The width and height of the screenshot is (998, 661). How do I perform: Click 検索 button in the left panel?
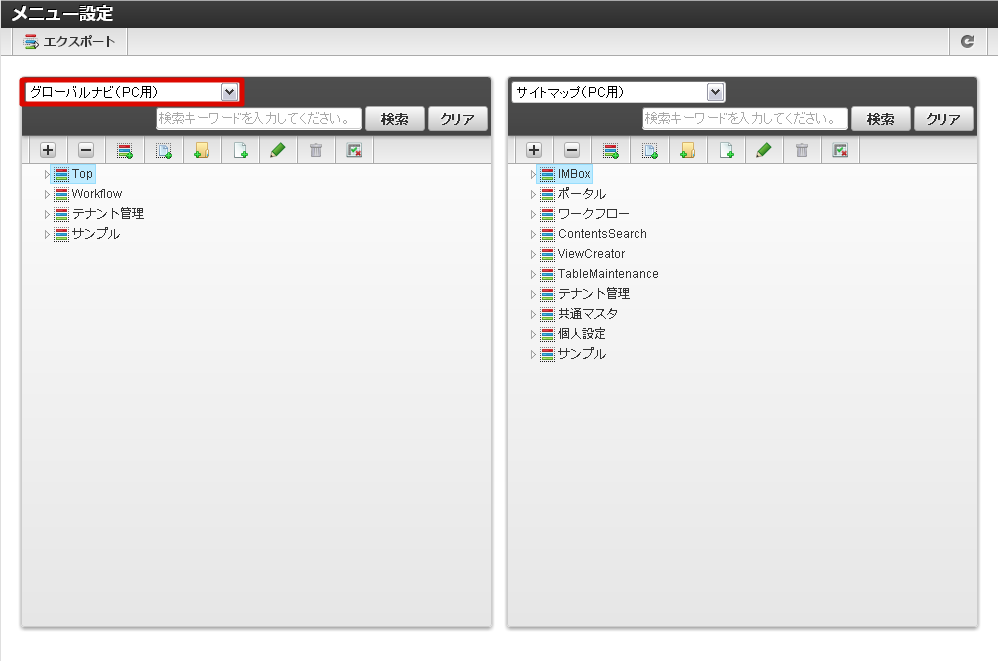(395, 119)
